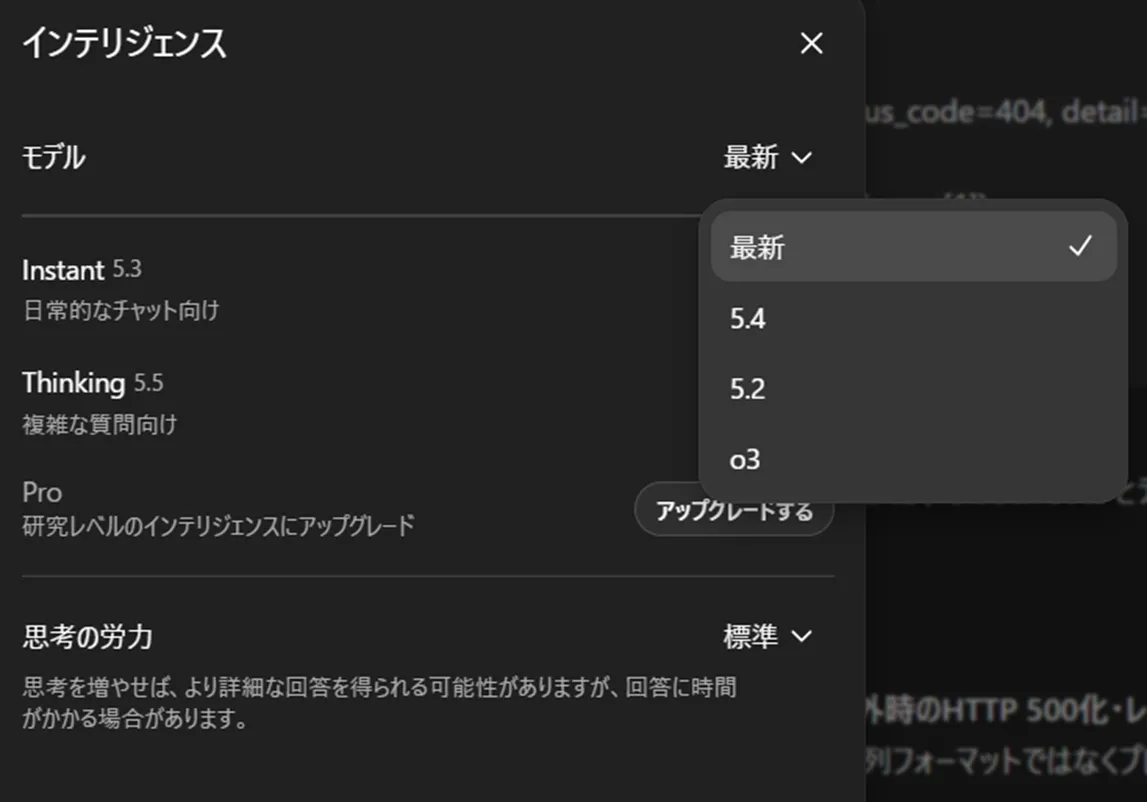The height and width of the screenshot is (802, 1147).
Task: Click the アップグレードする upgrade button
Action: click(734, 510)
